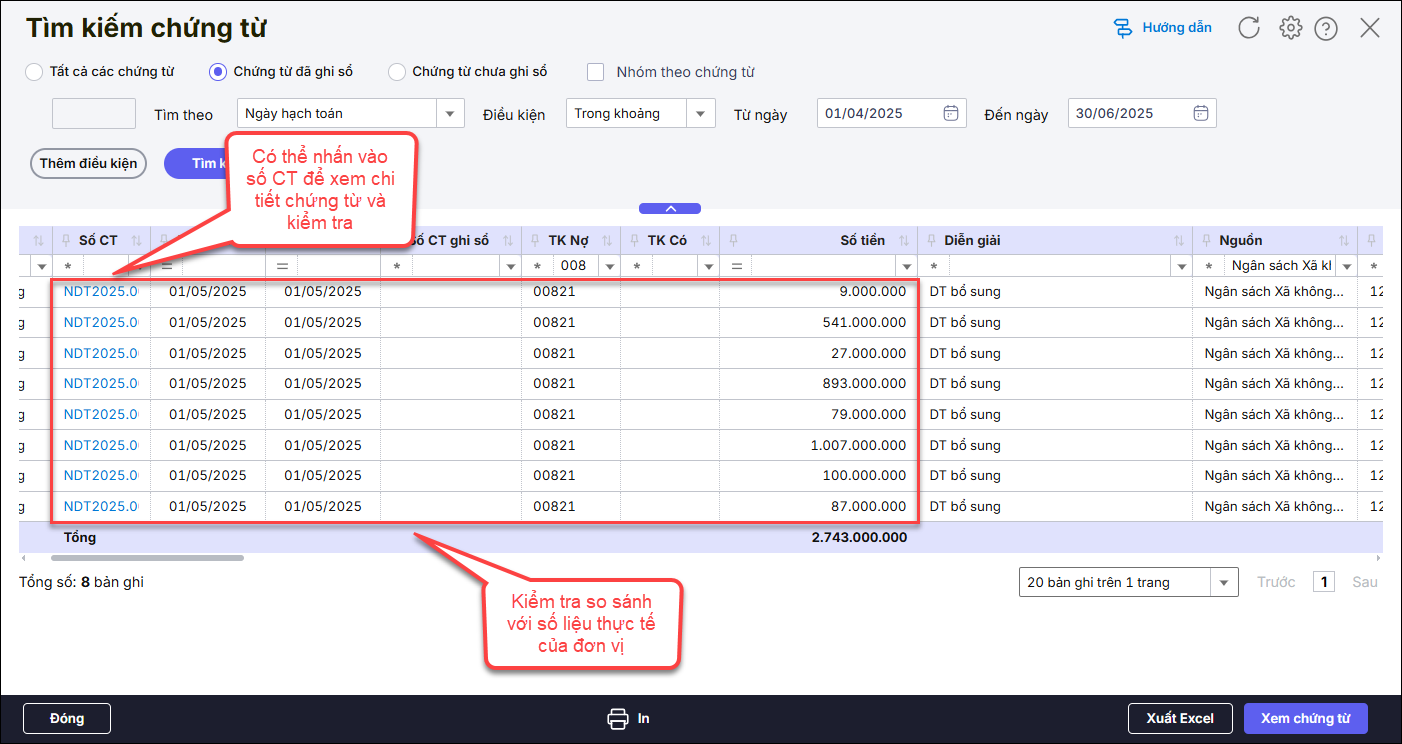Viewport: 1402px width, 744px height.
Task: Sort by Số tiền column arrows
Action: click(904, 241)
